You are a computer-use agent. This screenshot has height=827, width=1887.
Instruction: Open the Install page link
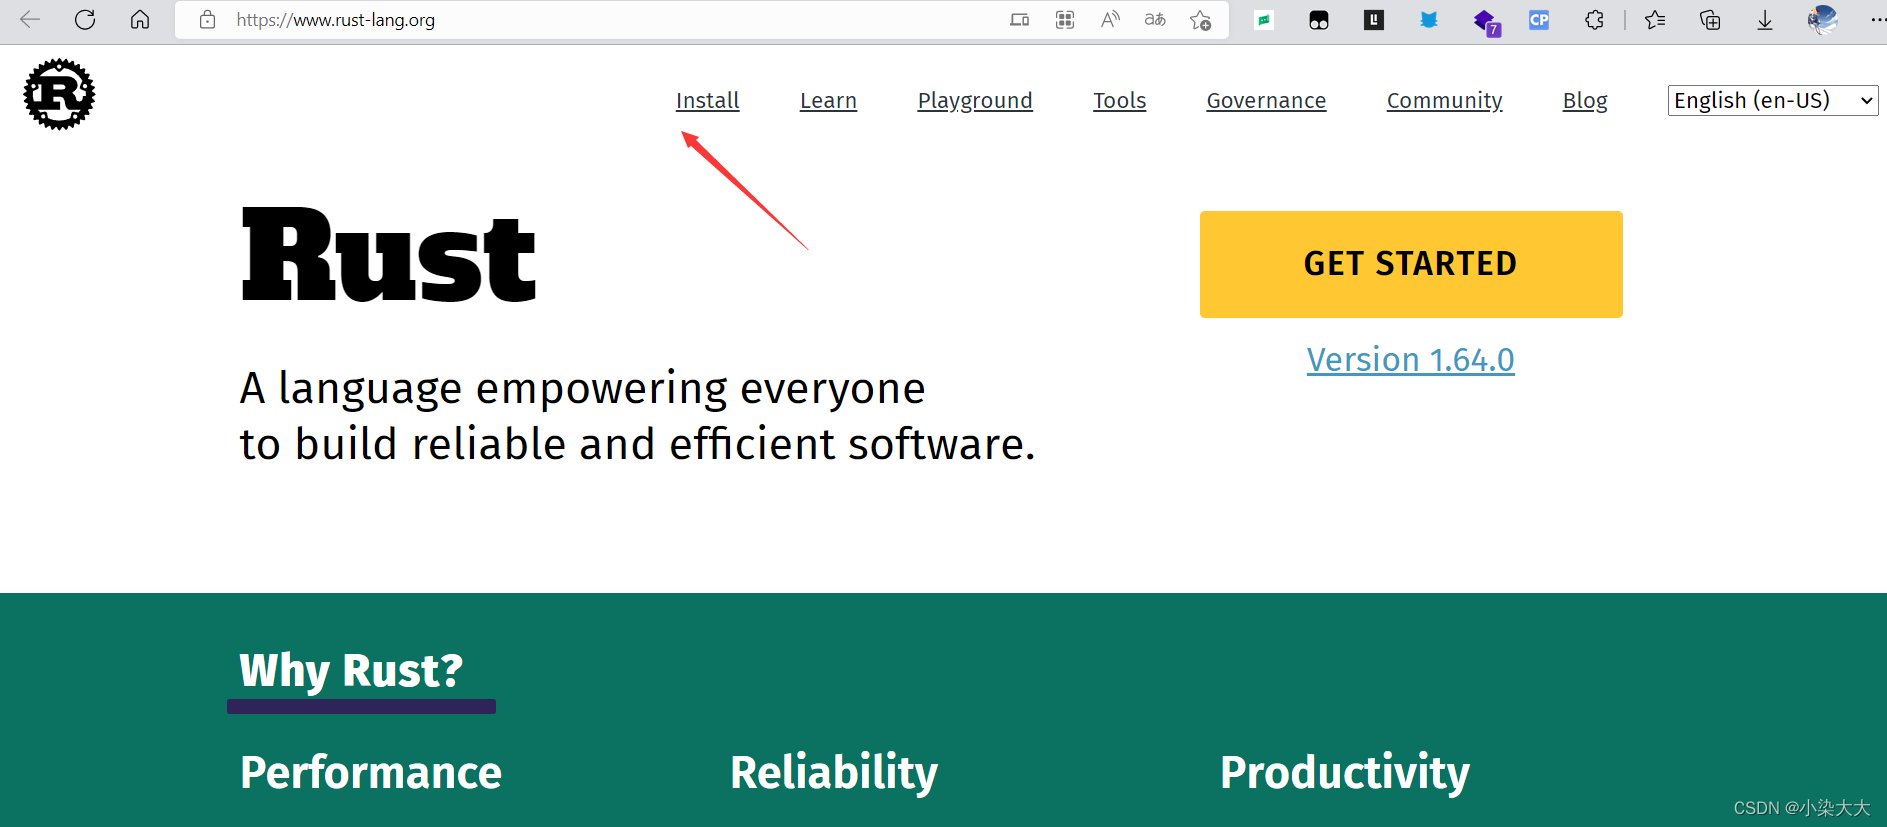[x=708, y=100]
